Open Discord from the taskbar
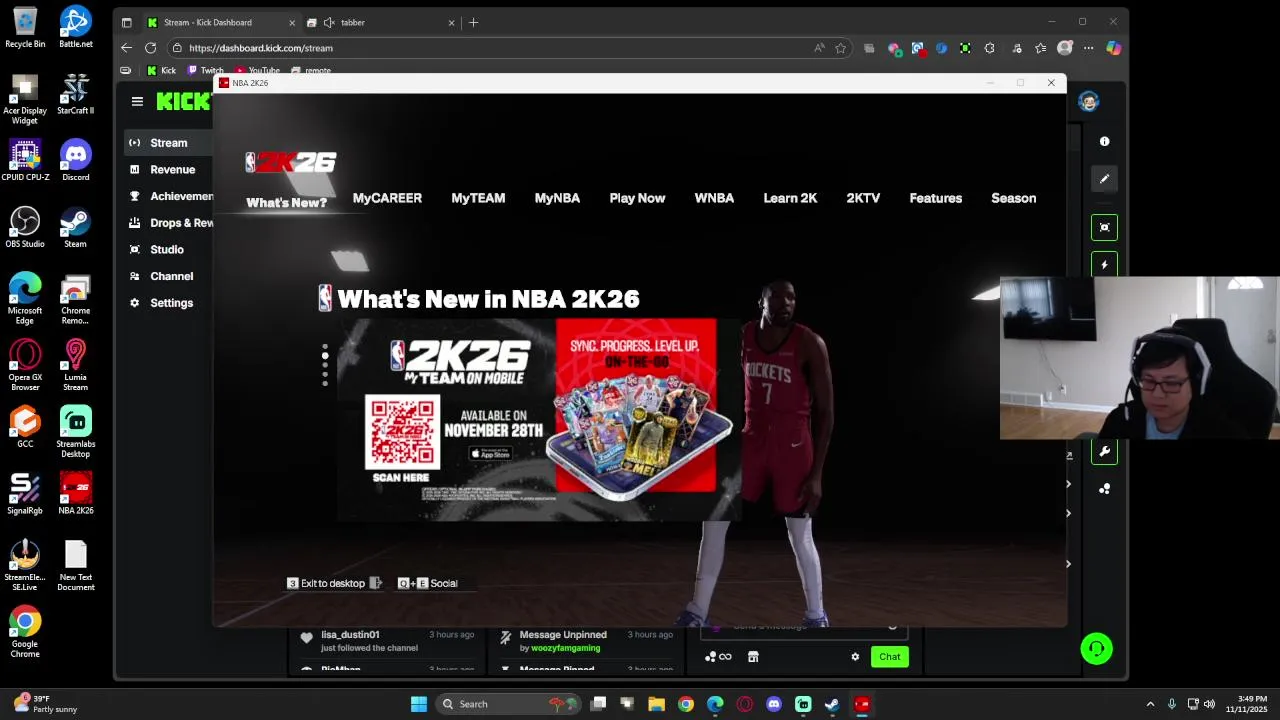The height and width of the screenshot is (720, 1280). [773, 704]
